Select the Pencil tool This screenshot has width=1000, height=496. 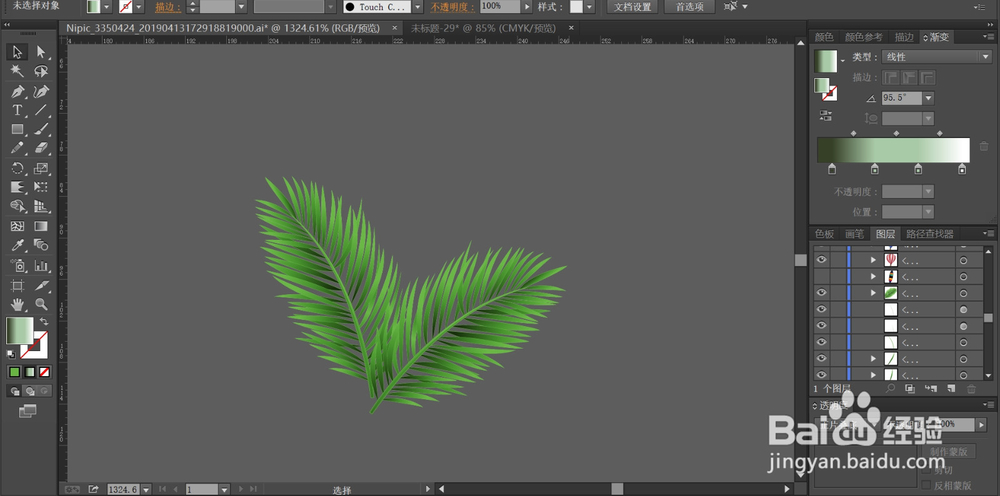tap(17, 149)
